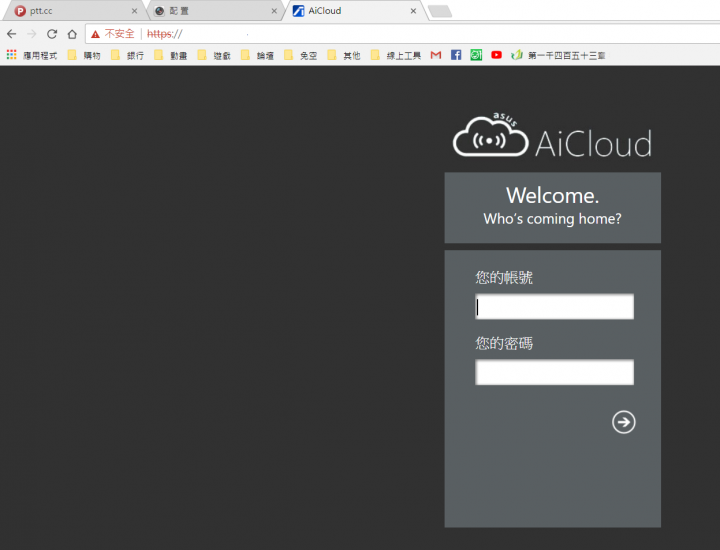Viewport: 720px width, 550px height.
Task: Navigate back to previous page
Action: (x=12, y=34)
